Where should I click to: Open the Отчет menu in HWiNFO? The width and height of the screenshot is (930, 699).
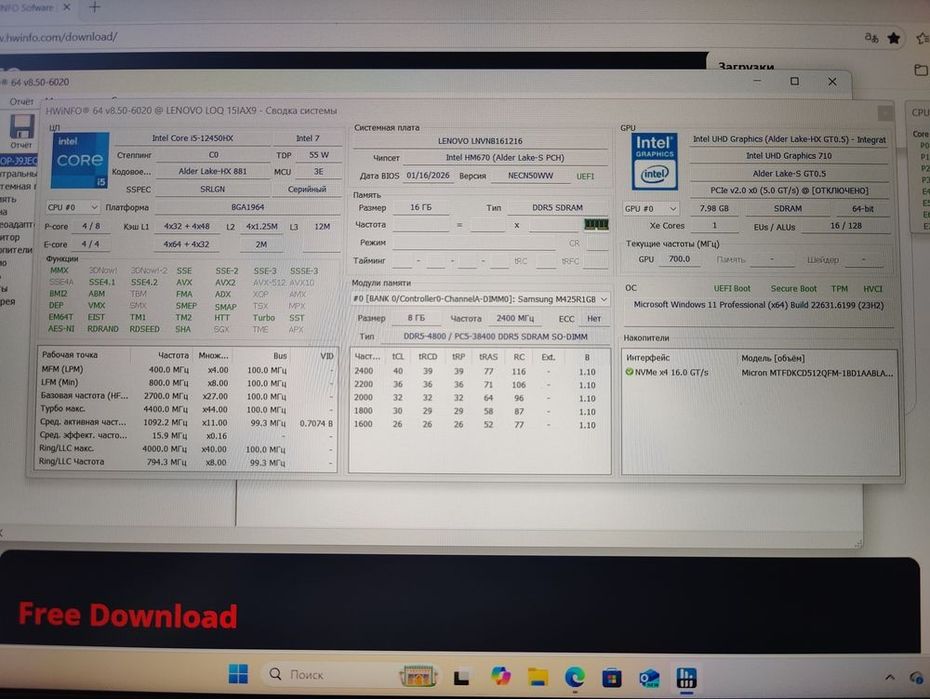[x=22, y=101]
